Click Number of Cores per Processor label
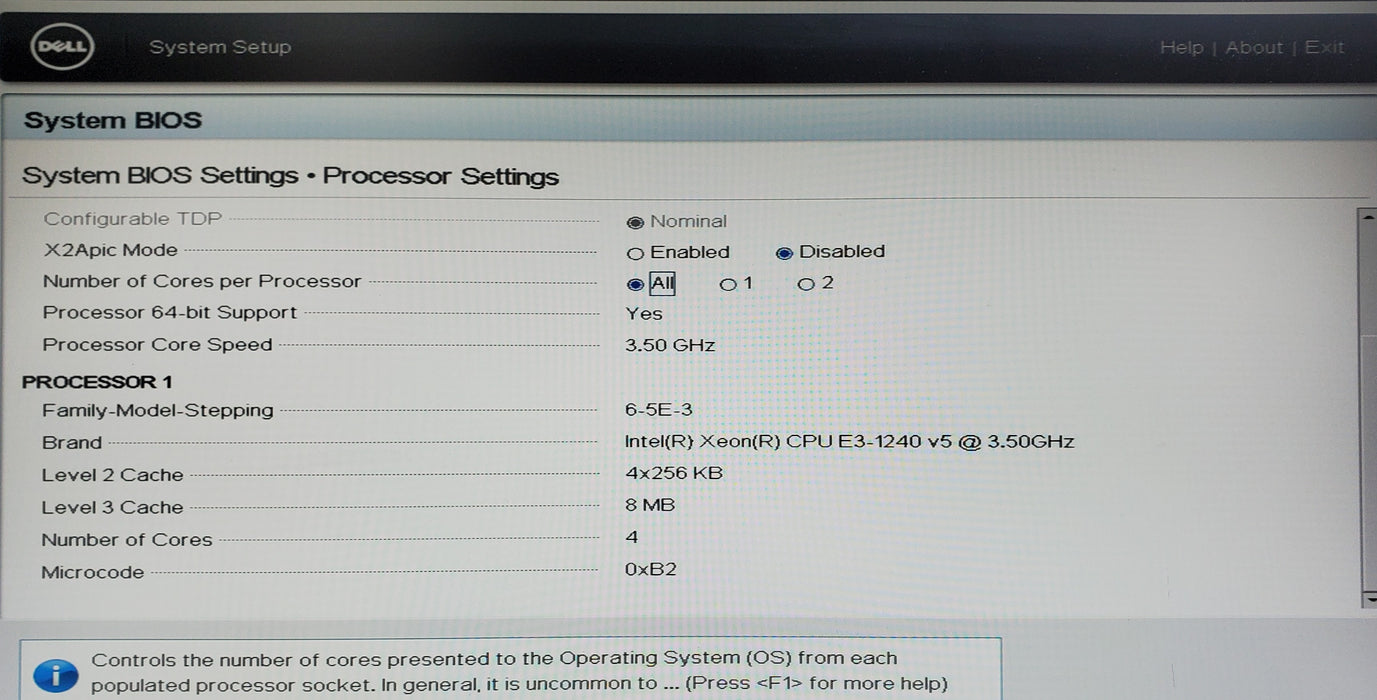 pos(202,281)
